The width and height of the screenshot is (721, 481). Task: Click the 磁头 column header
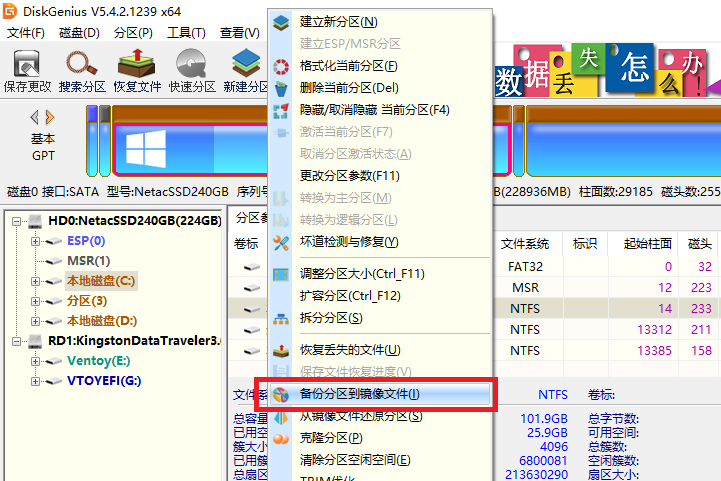pyautogui.click(x=699, y=244)
